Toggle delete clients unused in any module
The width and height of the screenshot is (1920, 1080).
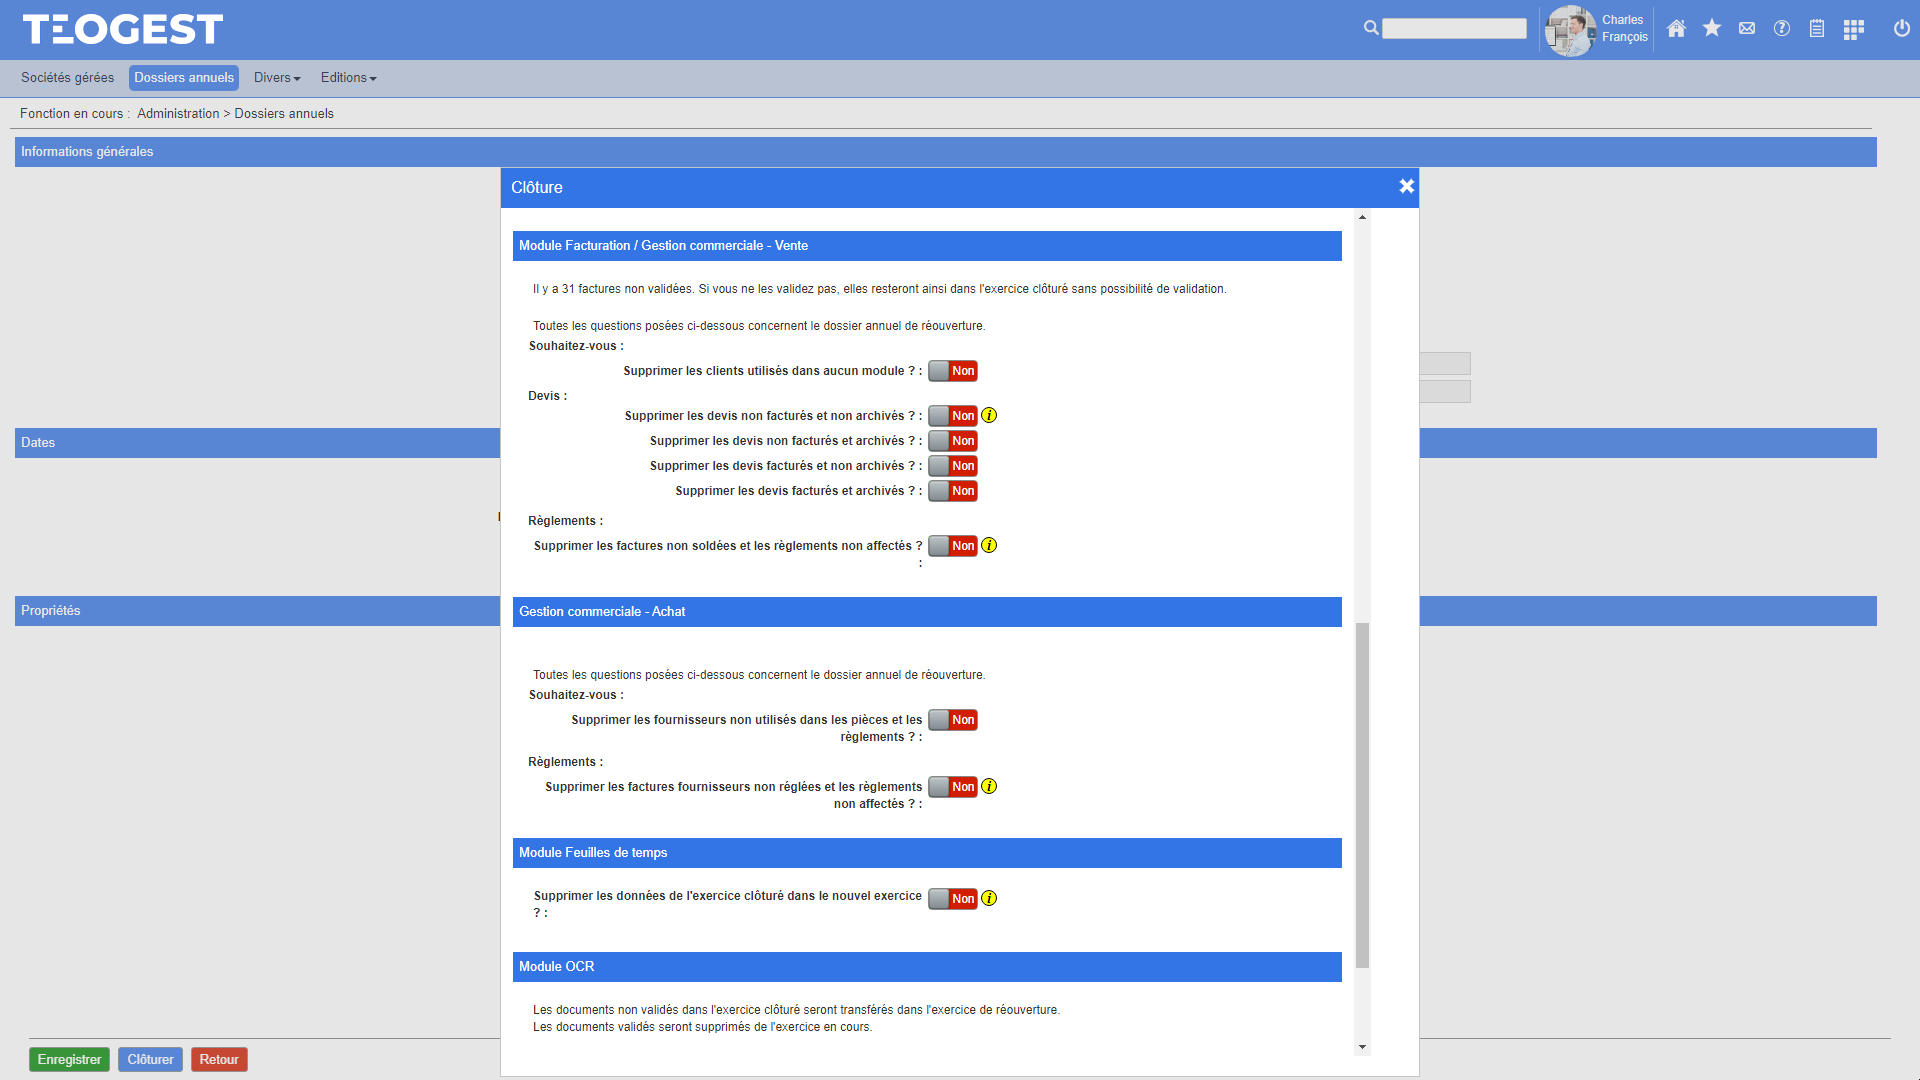click(x=952, y=371)
